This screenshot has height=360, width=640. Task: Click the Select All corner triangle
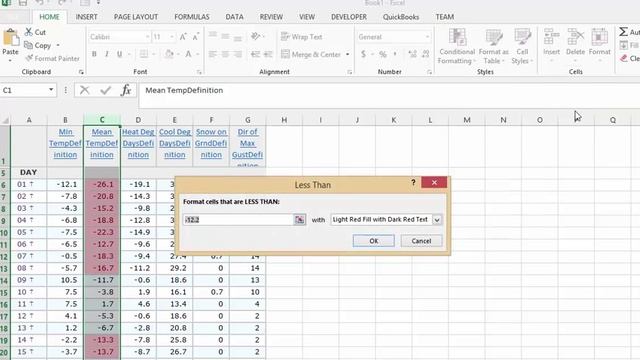point(5,120)
